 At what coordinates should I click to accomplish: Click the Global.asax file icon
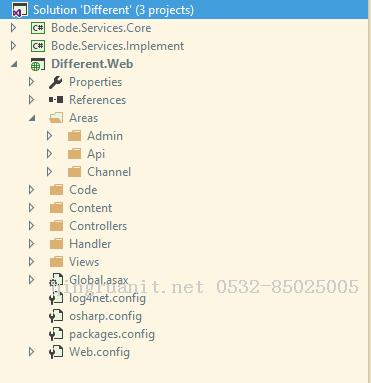[x=56, y=280]
